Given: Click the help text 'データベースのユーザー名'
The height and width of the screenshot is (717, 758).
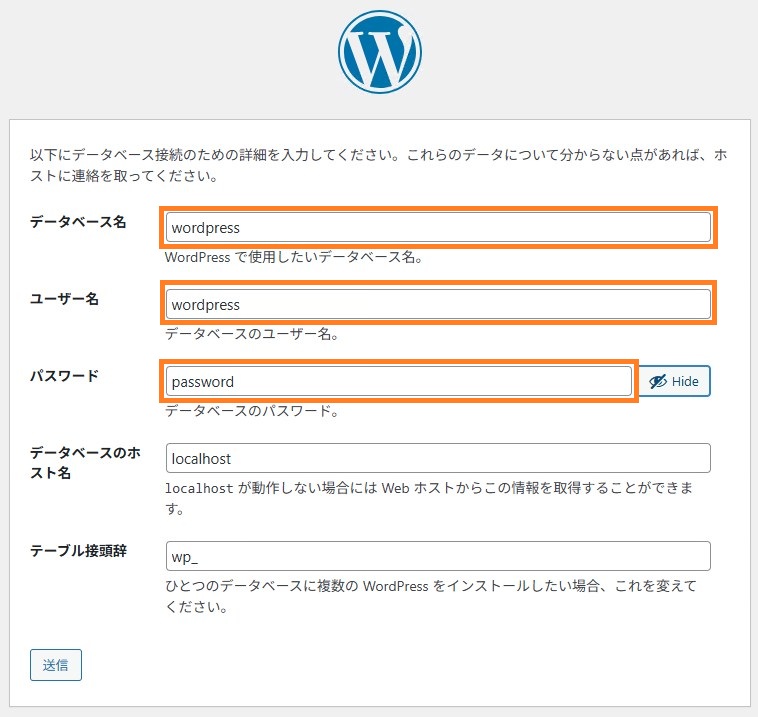Looking at the screenshot, I should (x=251, y=334).
